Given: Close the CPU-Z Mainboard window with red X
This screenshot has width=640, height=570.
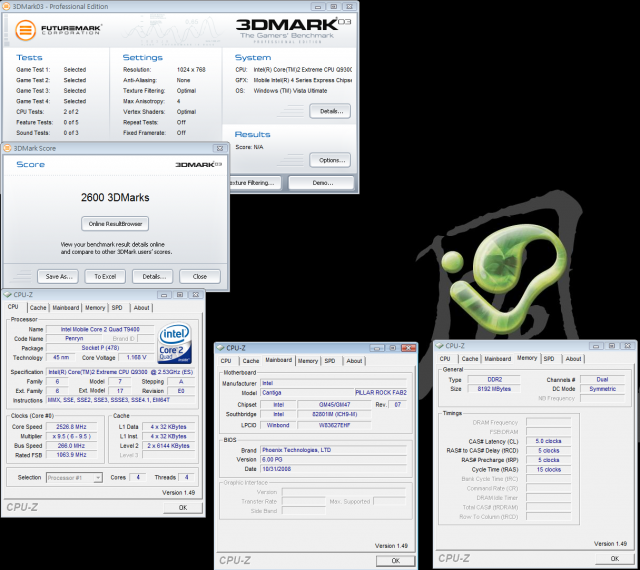Looking at the screenshot, I should click(x=408, y=348).
